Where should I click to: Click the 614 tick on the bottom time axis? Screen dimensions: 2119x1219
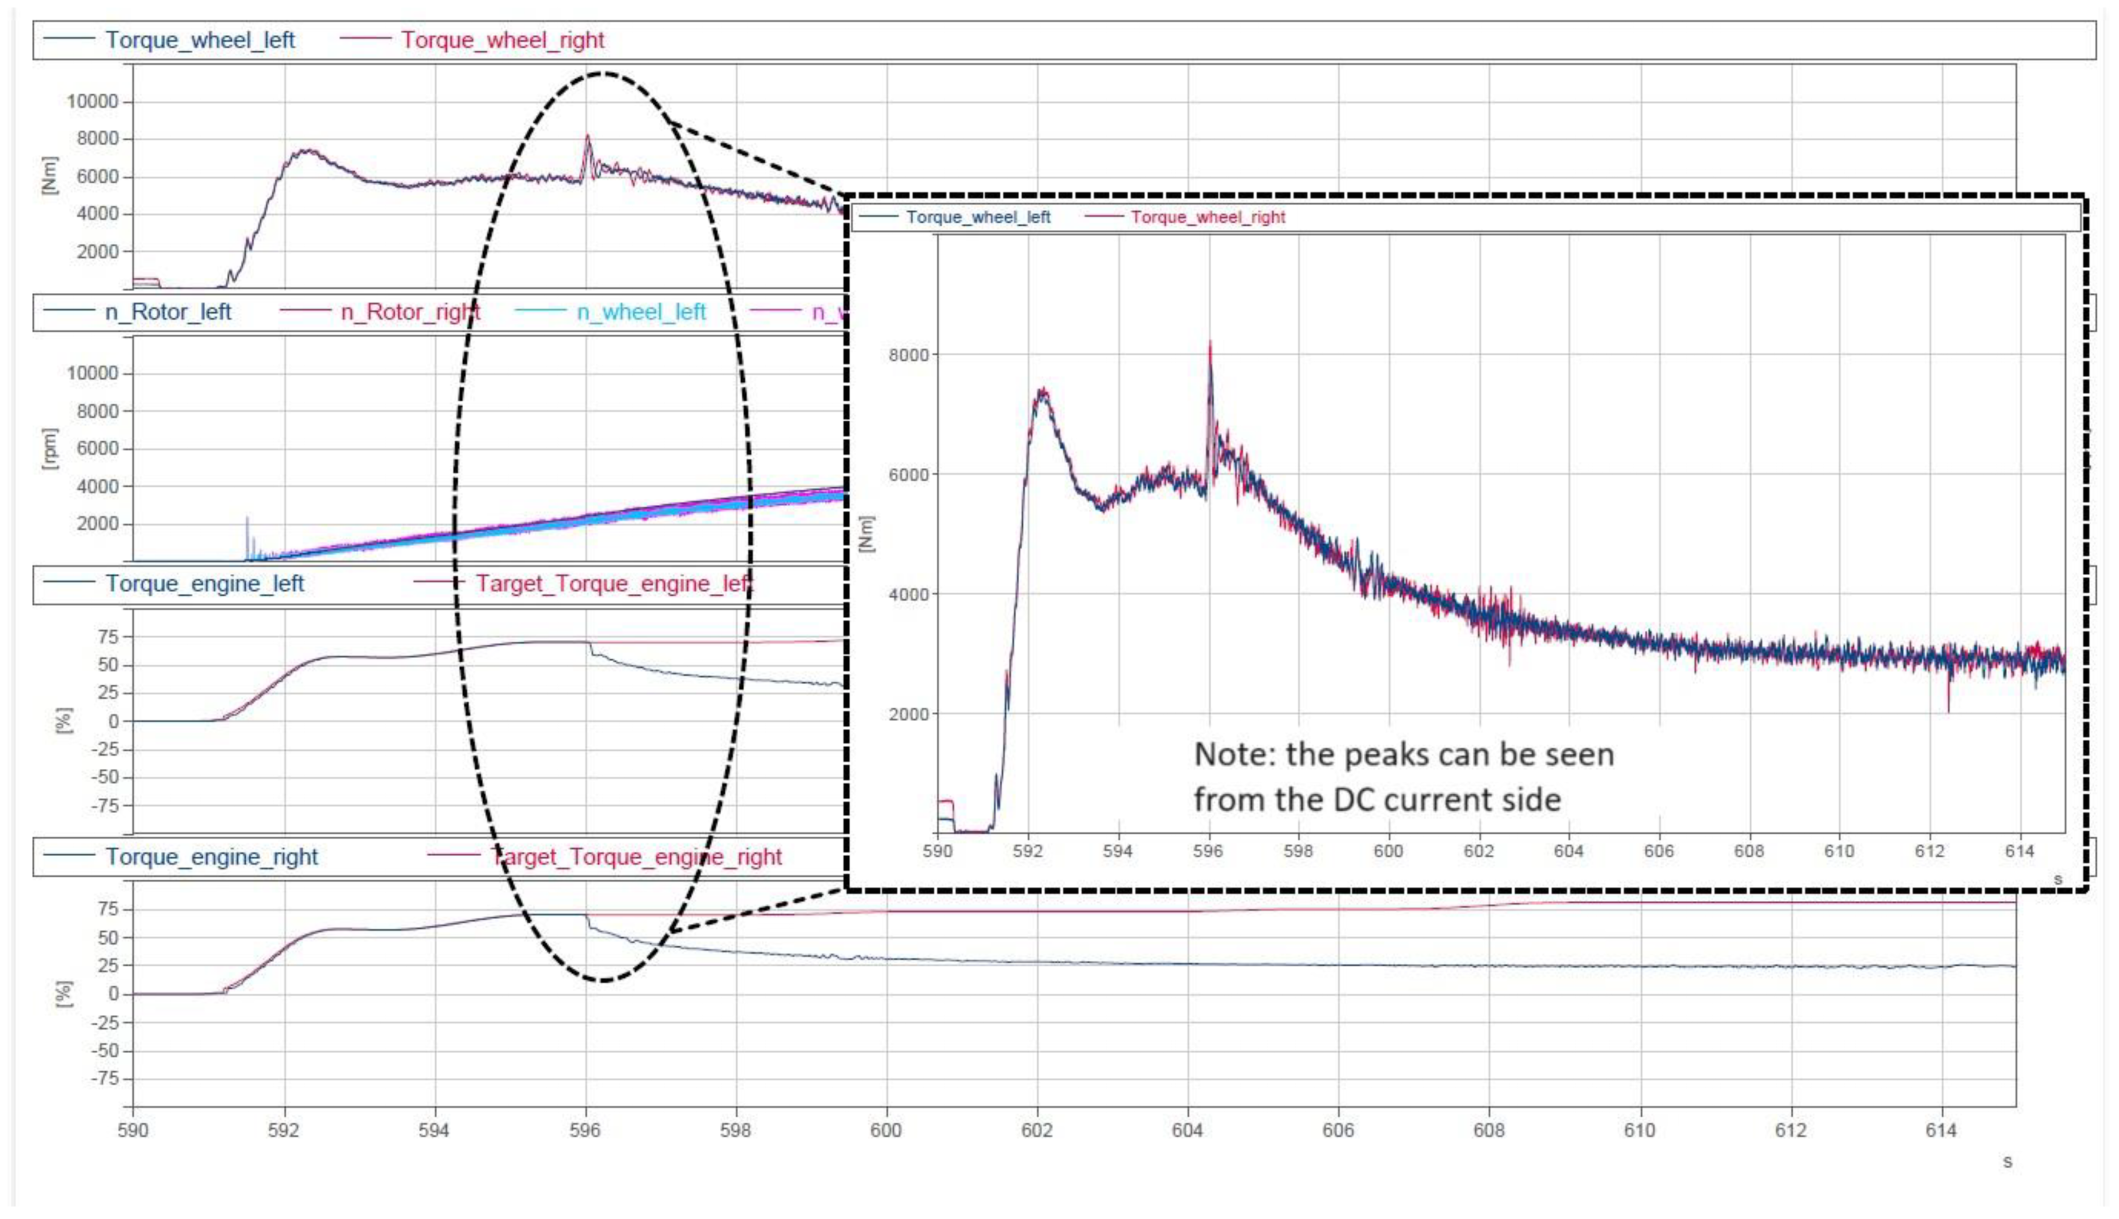pyautogui.click(x=1941, y=1130)
